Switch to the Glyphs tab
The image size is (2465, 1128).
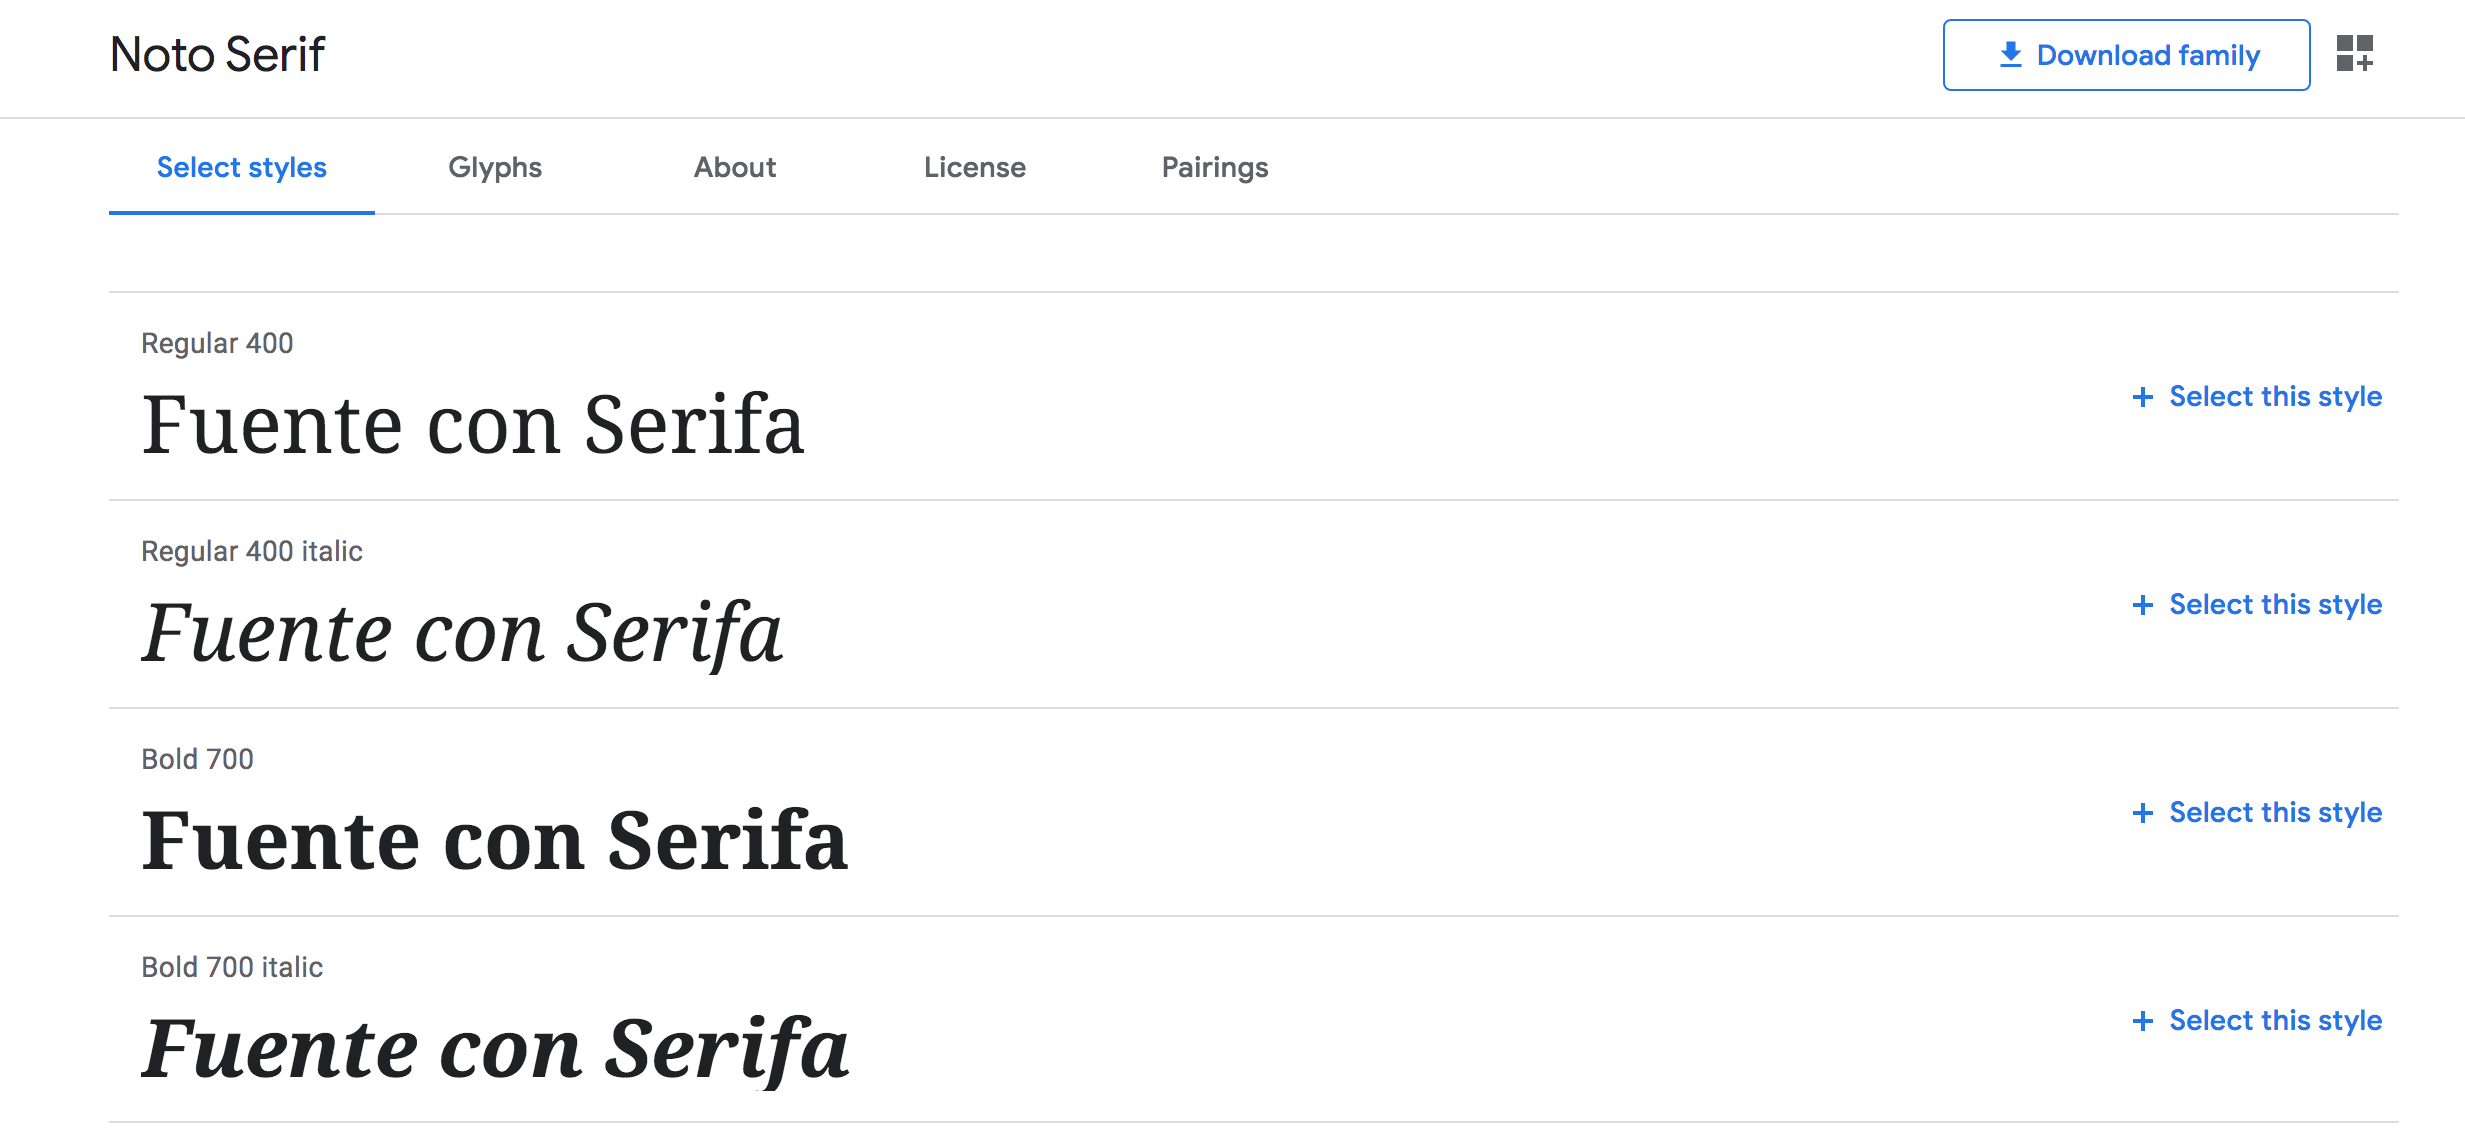point(495,168)
